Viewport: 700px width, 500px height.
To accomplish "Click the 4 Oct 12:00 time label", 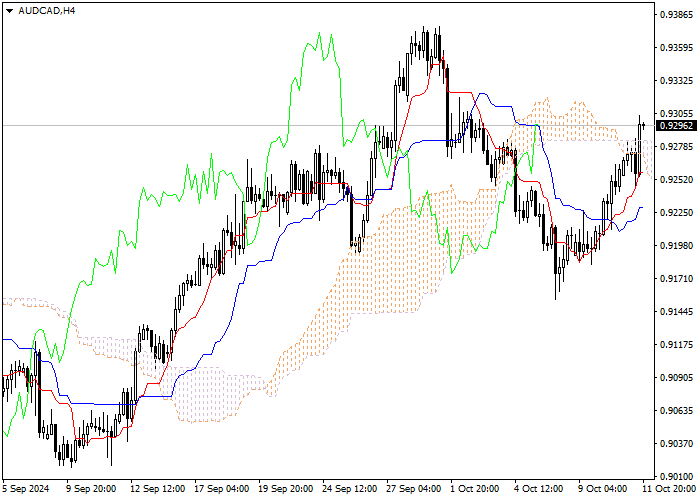I will 539,489.
